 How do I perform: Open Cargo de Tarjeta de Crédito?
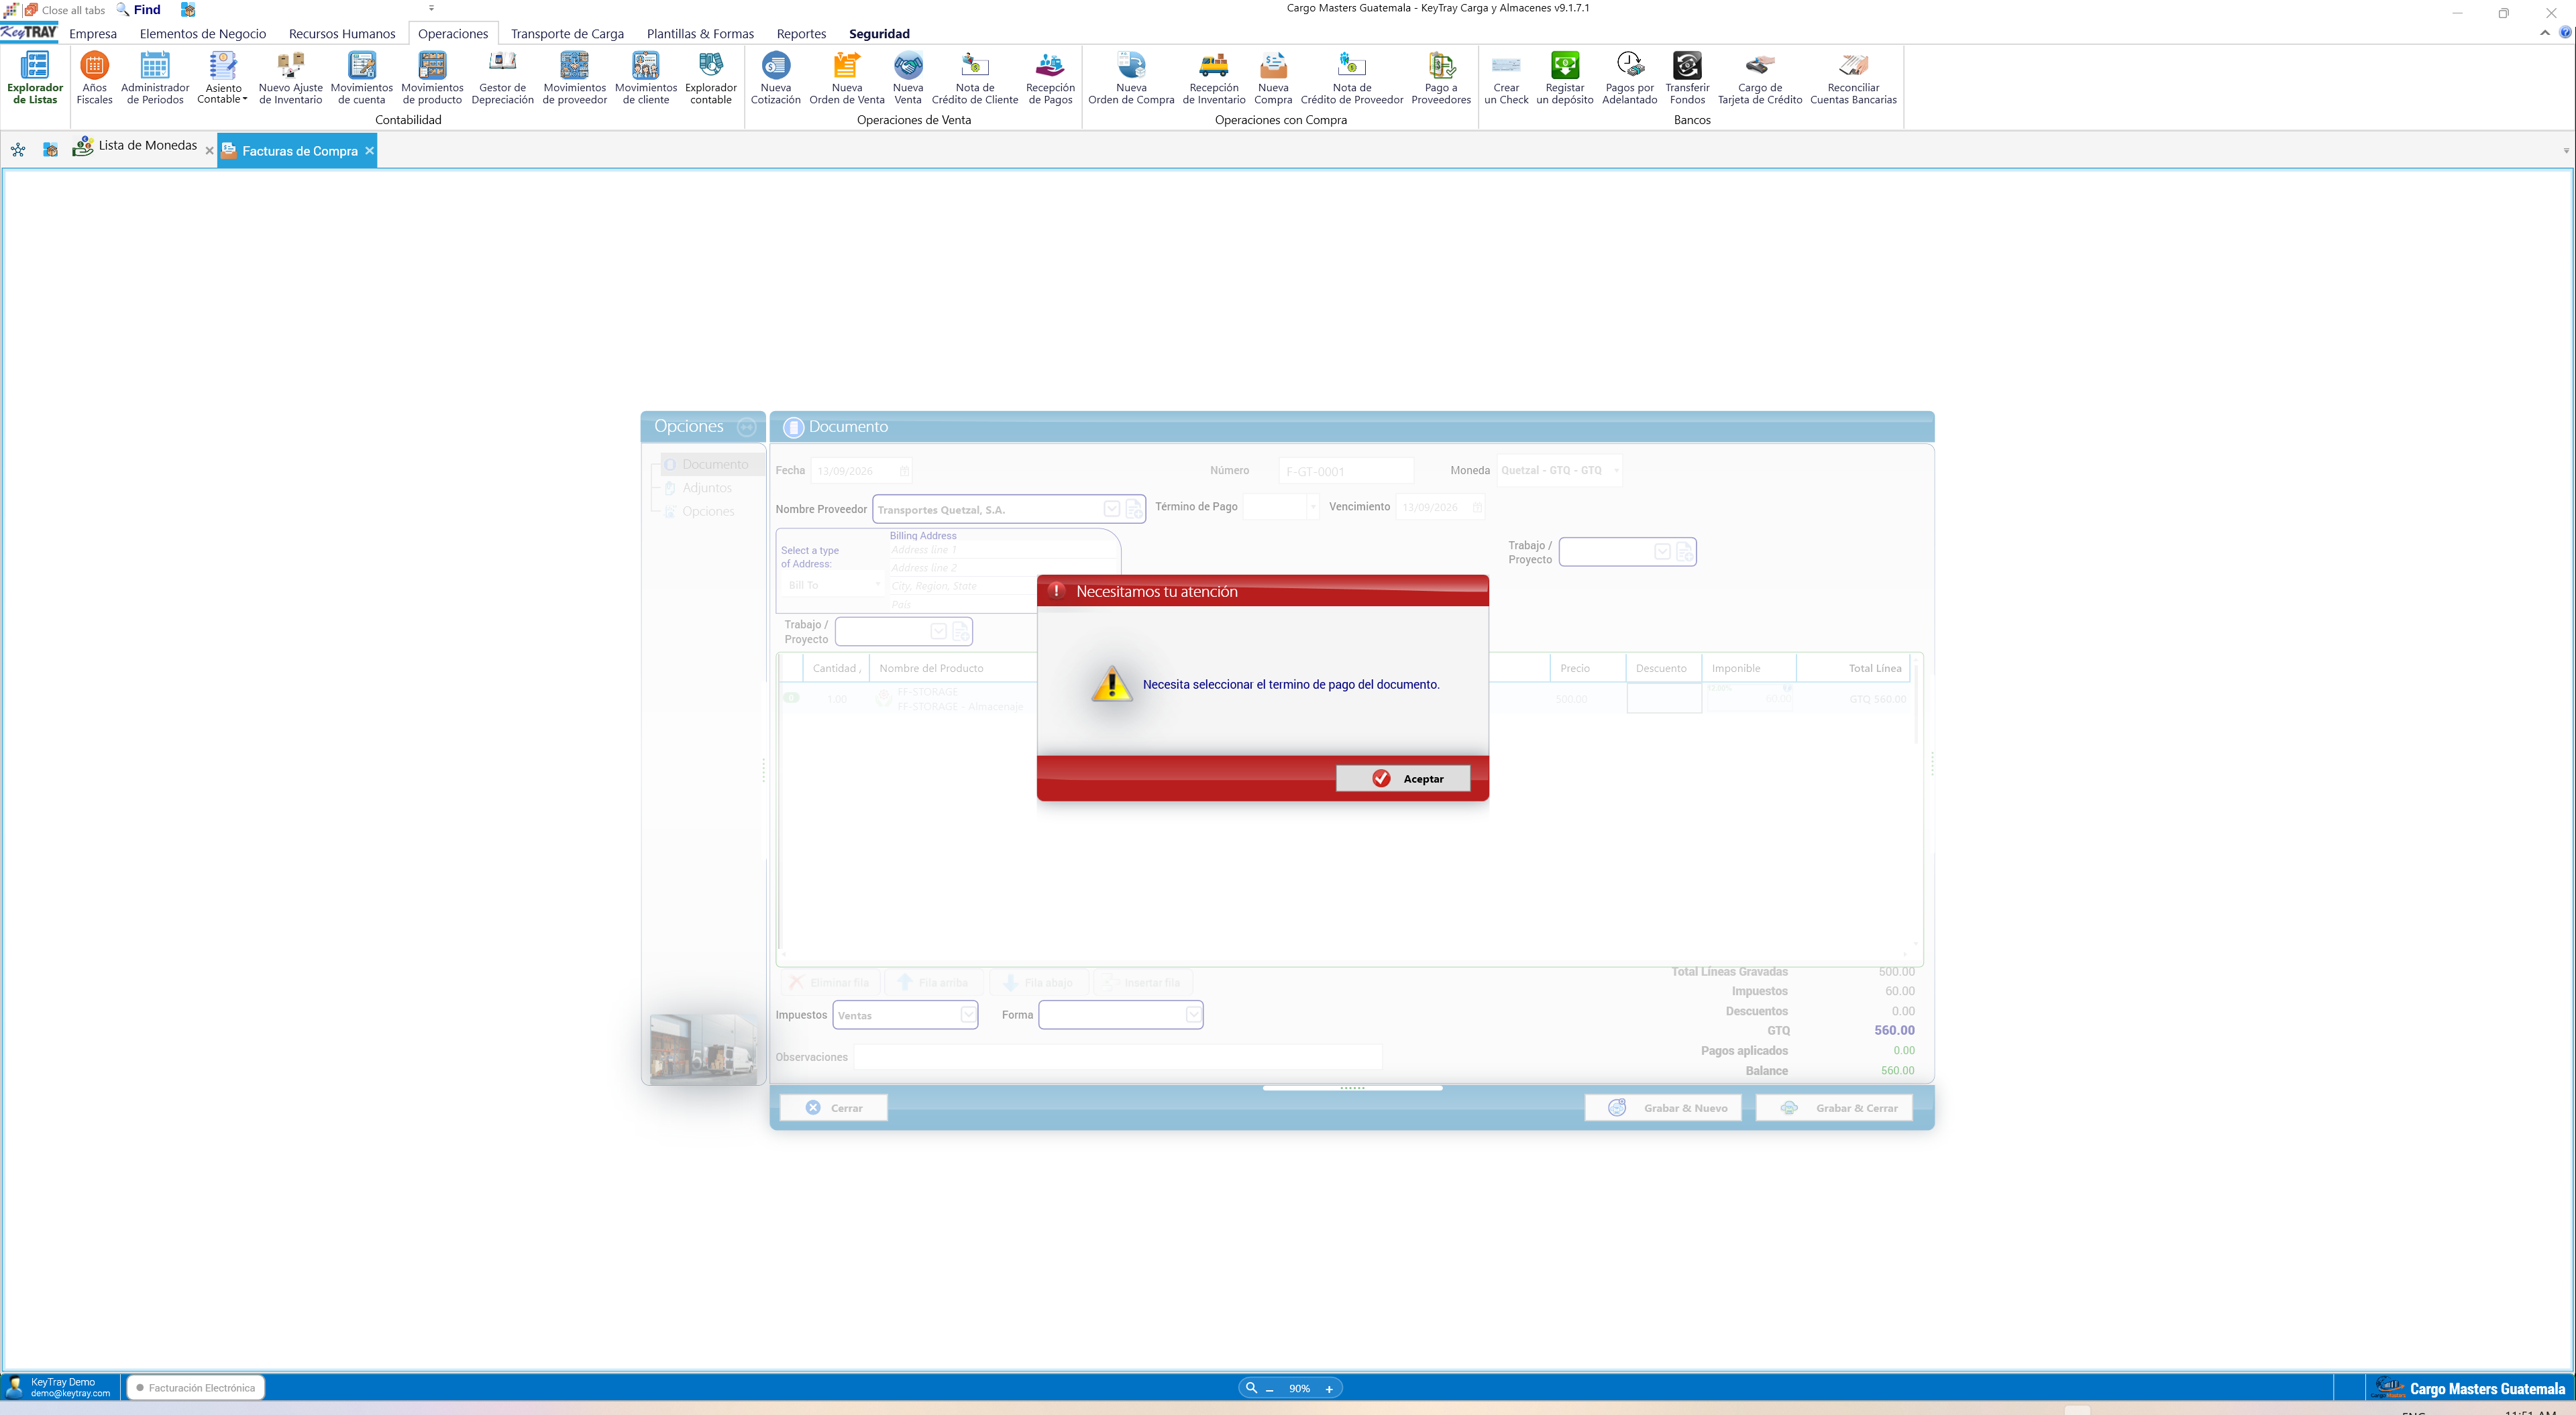click(x=1760, y=78)
